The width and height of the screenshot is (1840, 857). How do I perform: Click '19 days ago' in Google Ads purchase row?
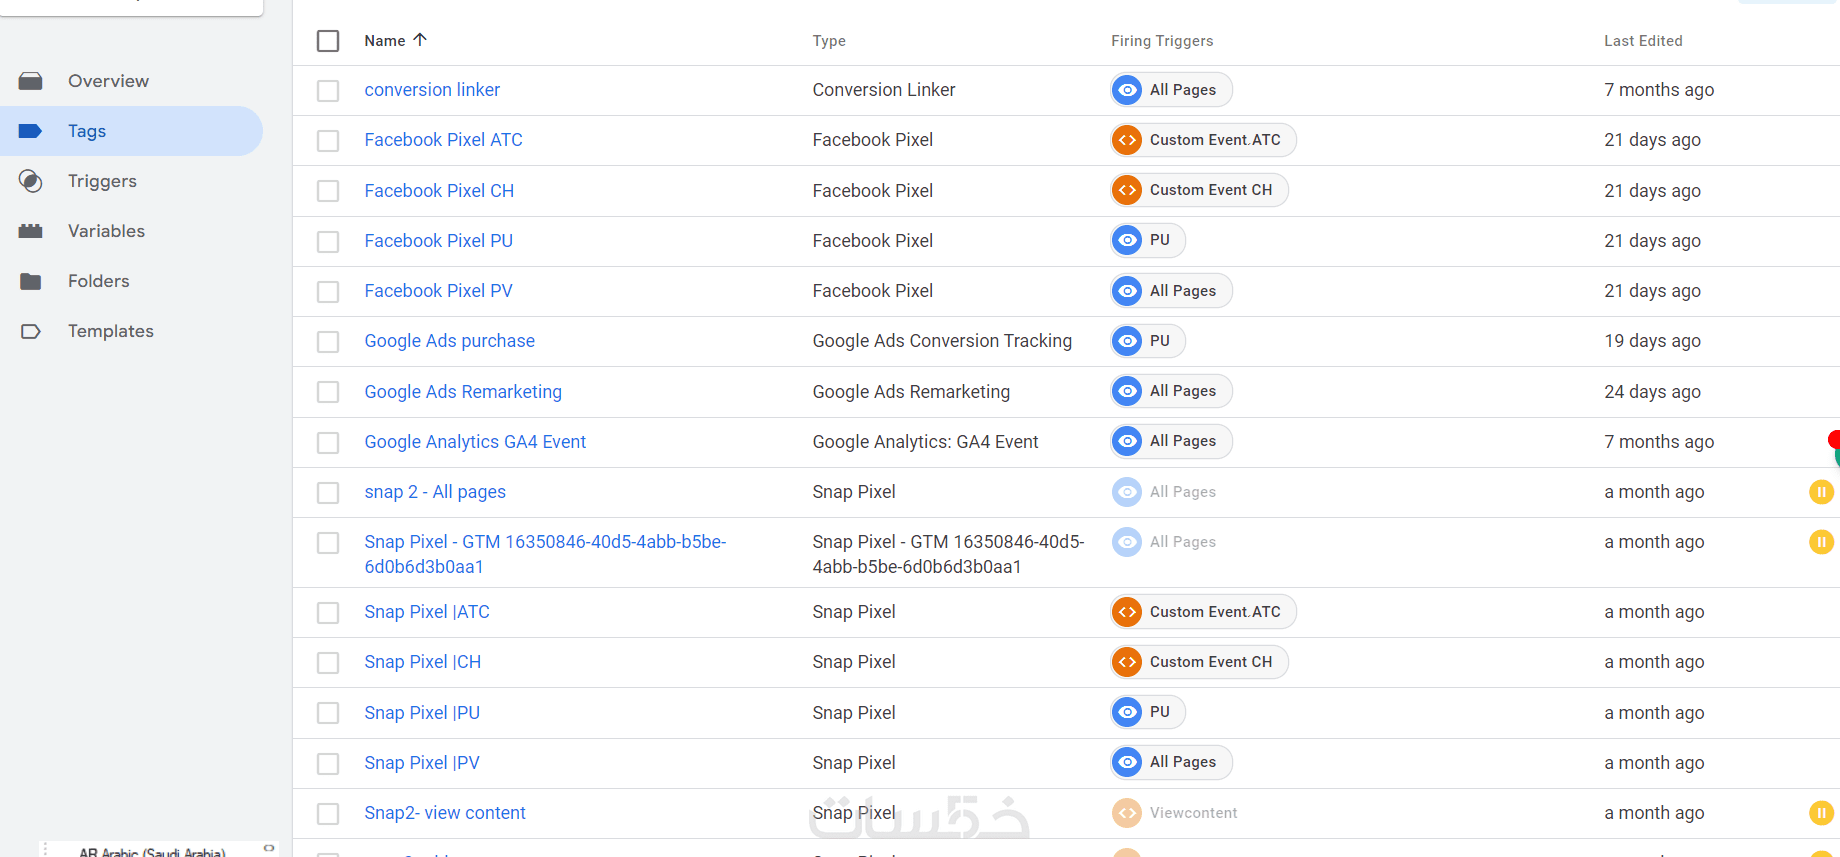(x=1652, y=341)
